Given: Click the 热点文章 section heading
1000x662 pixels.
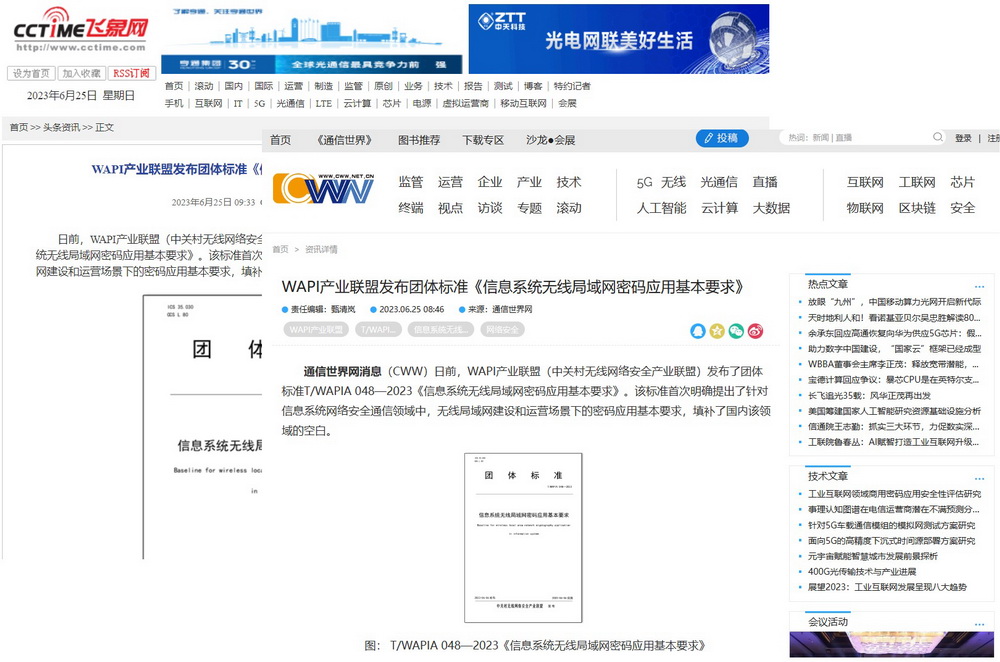Looking at the screenshot, I should click(828, 284).
